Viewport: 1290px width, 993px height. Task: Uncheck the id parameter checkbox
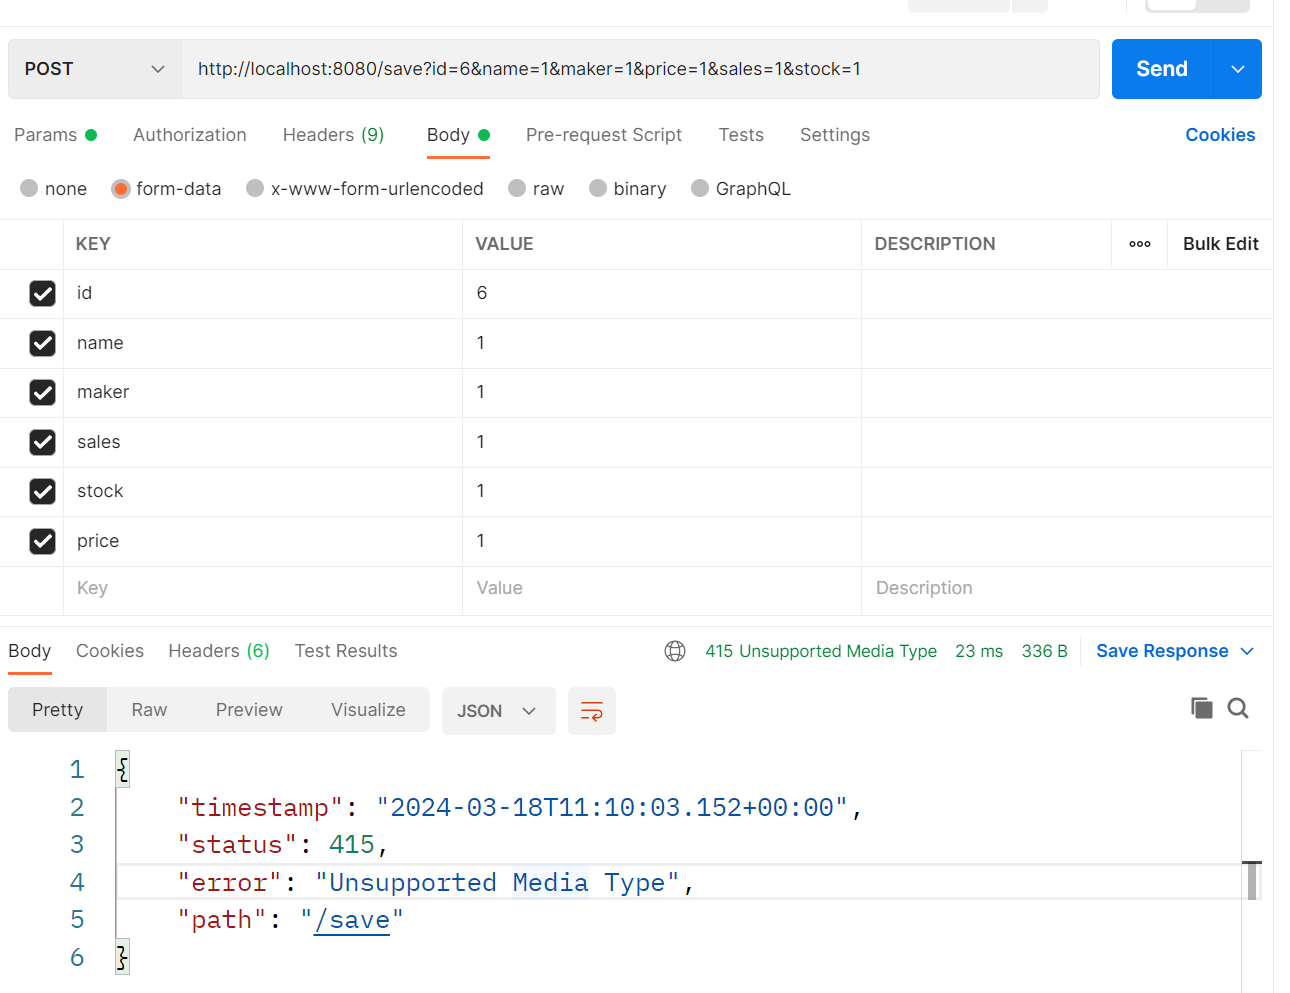click(x=42, y=293)
